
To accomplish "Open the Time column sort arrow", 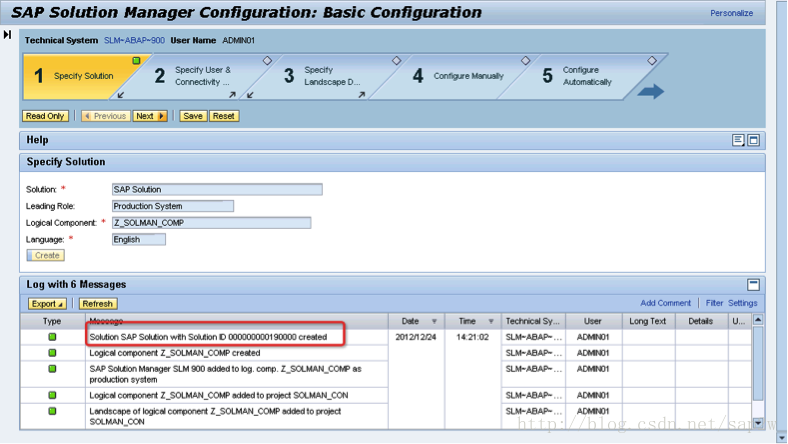I will [491, 321].
